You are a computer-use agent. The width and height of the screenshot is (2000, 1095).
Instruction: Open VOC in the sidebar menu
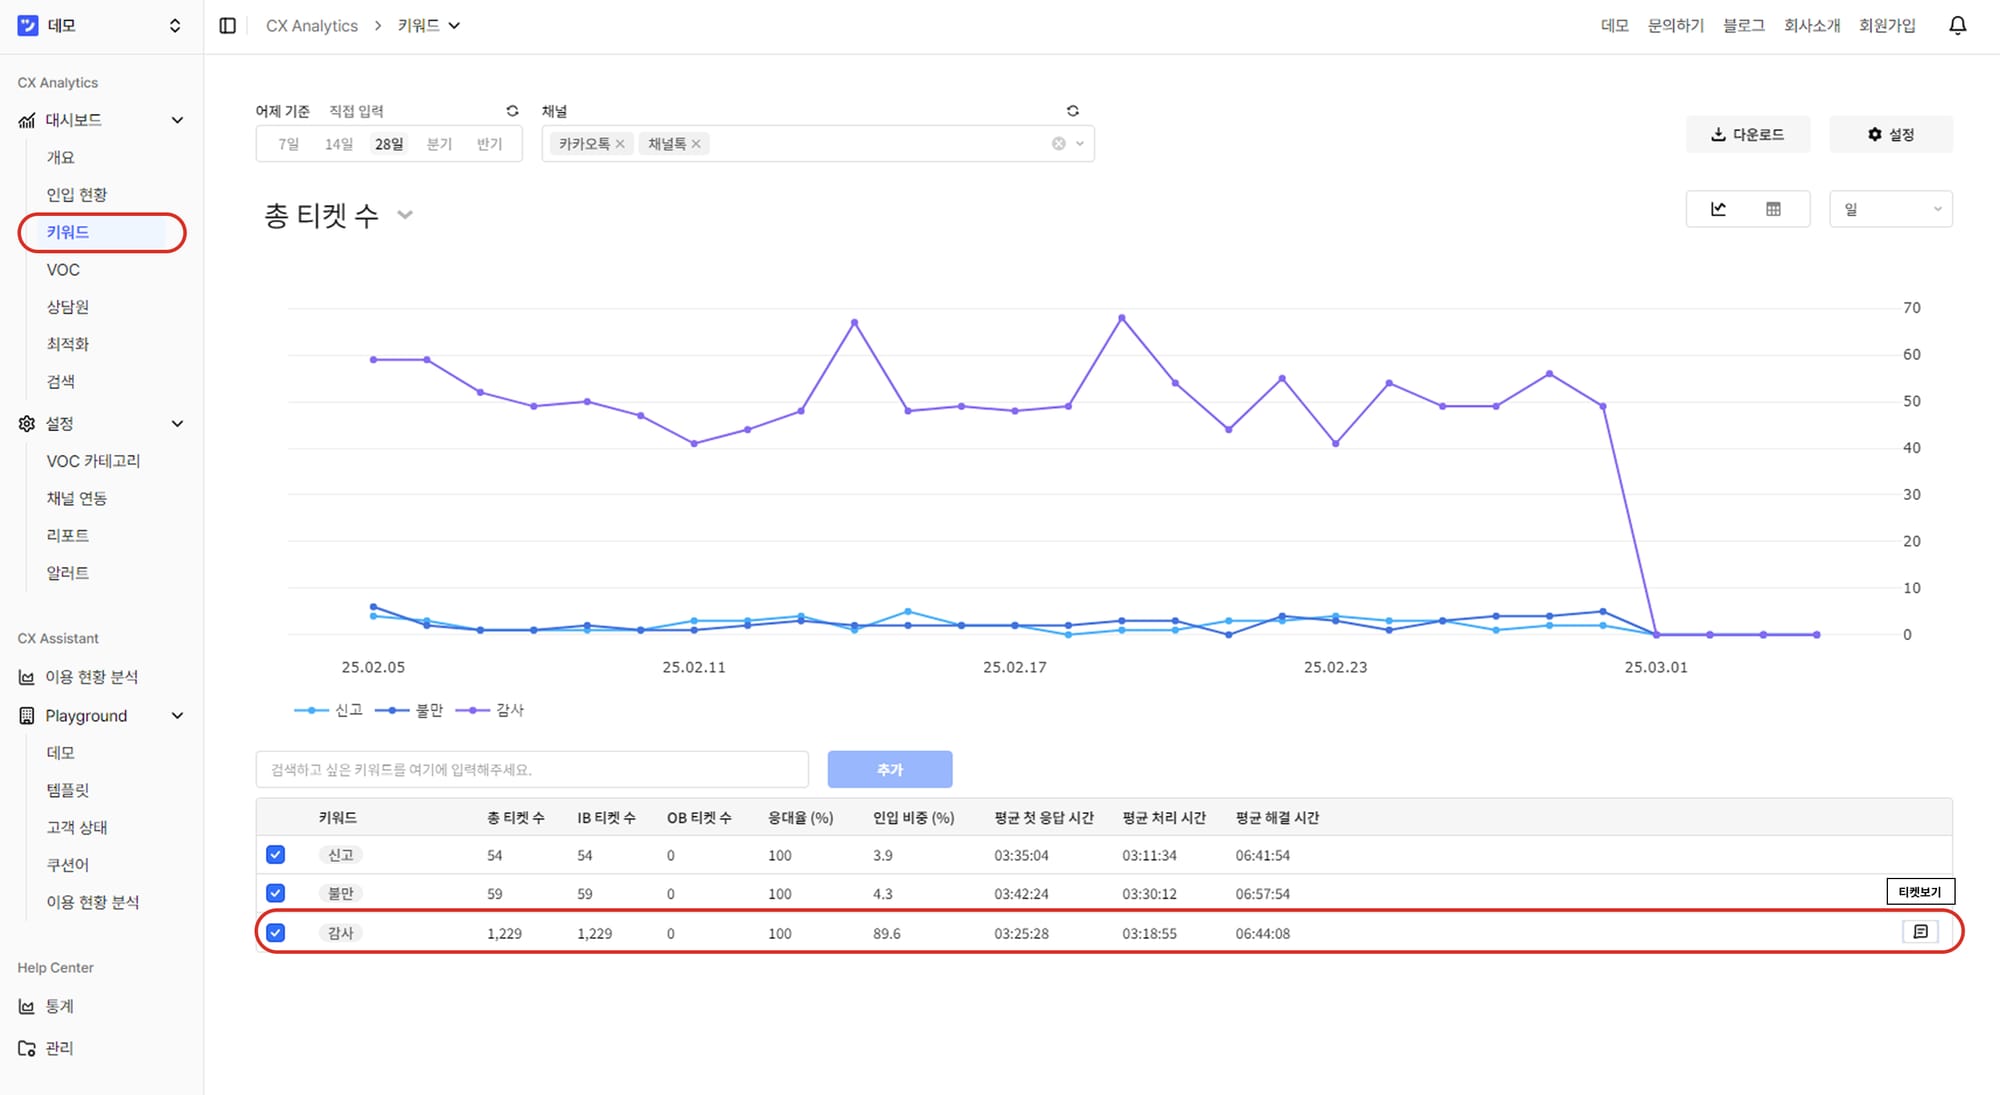click(x=63, y=270)
